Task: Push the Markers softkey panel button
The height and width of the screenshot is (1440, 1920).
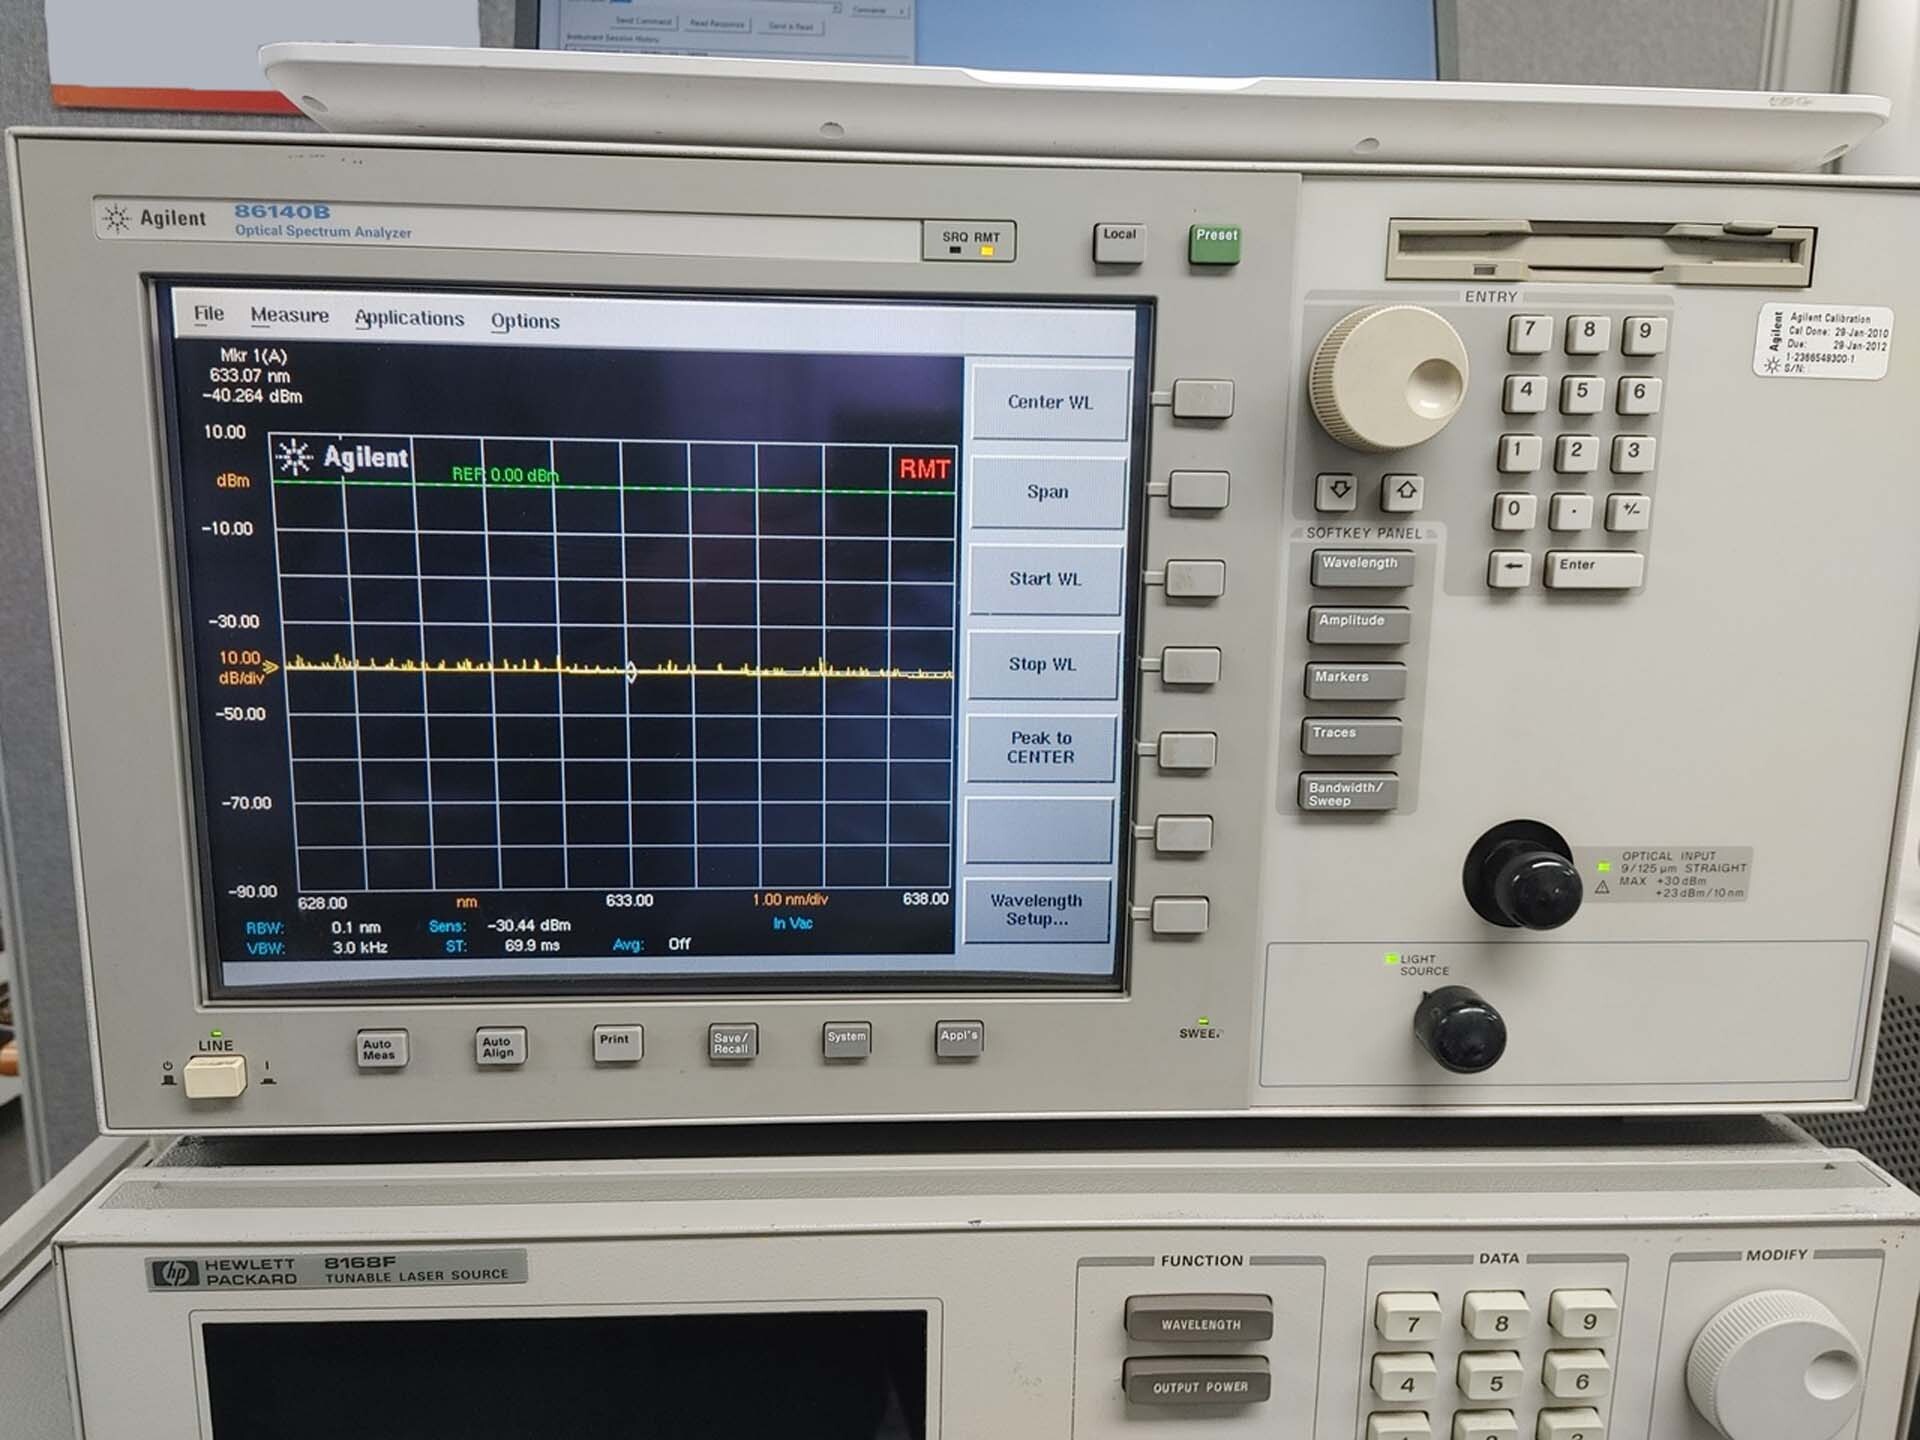Action: click(x=1353, y=681)
